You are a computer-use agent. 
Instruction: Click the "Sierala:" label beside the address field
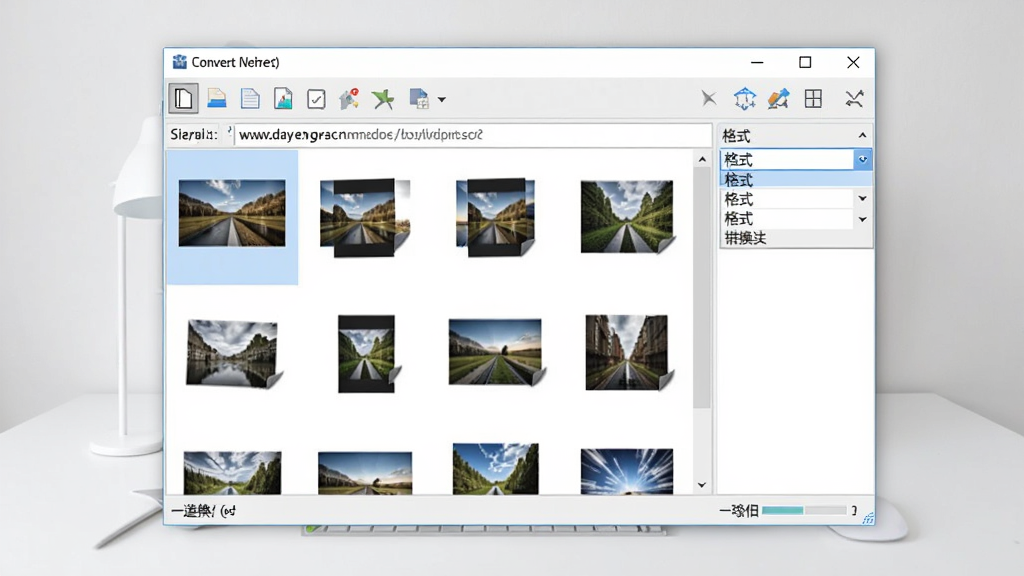pos(194,135)
